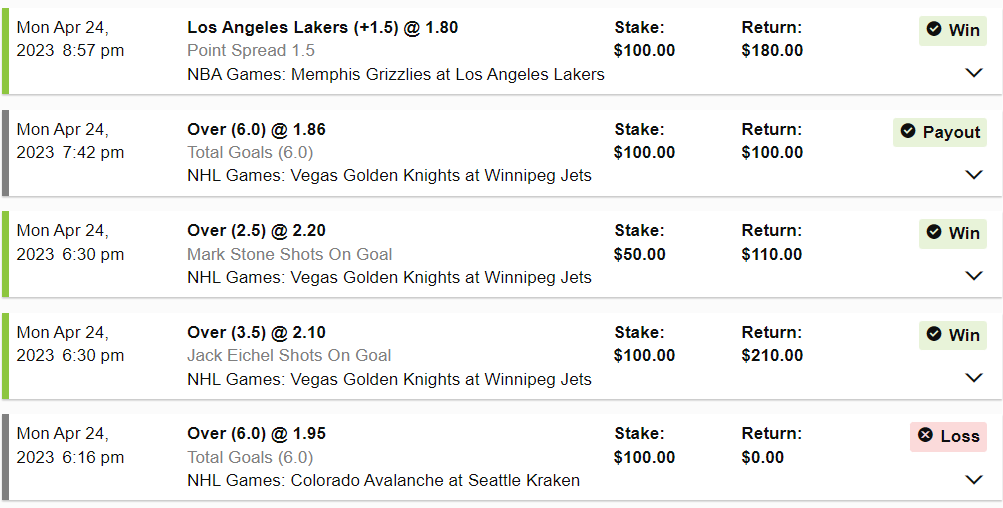The image size is (1003, 508).
Task: Click the $180.00 return amount
Action: click(772, 51)
